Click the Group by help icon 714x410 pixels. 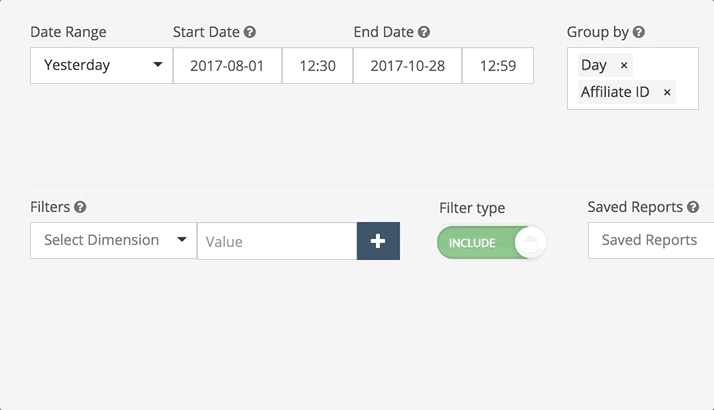639,32
